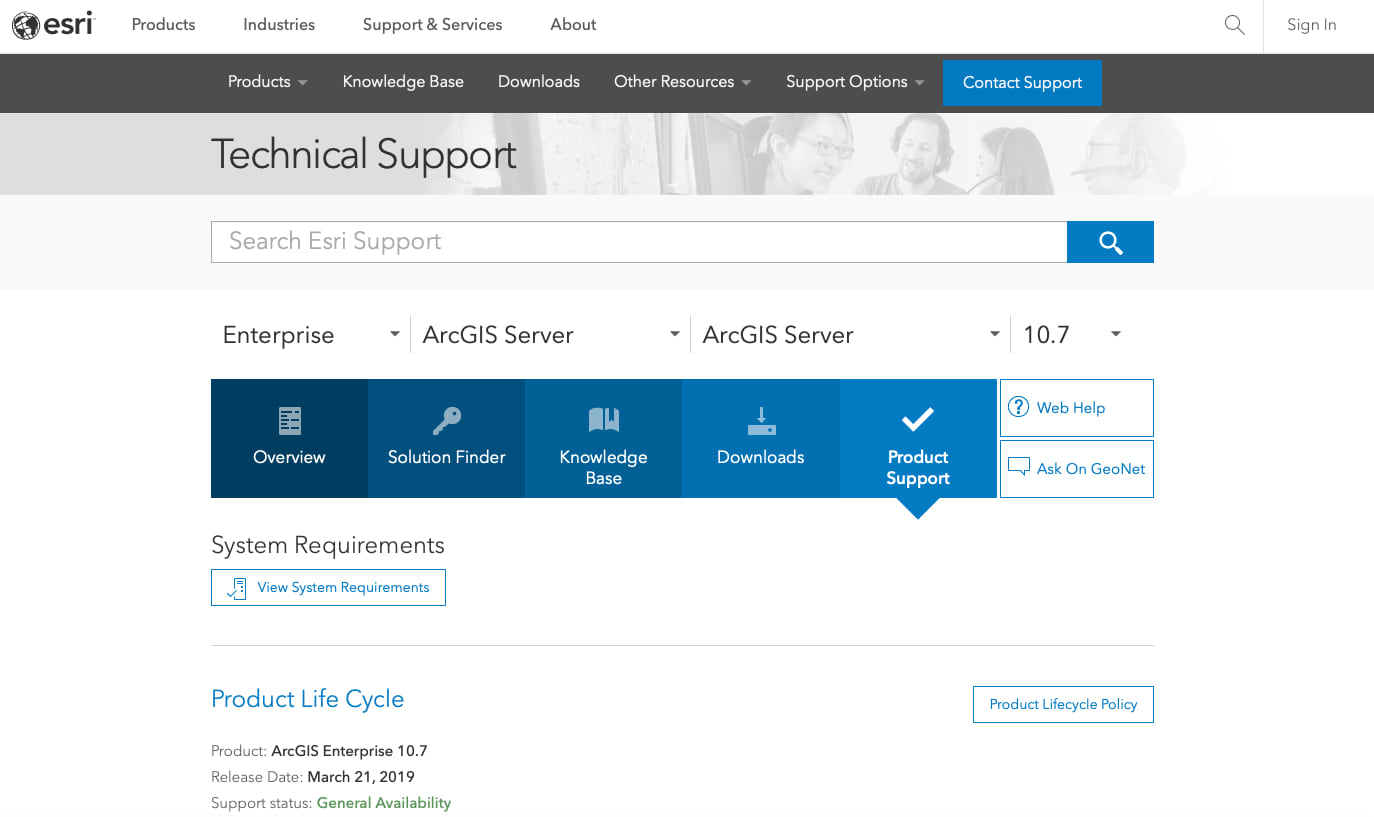Screen dimensions: 1374x817
Task: Open the Support Options menu
Action: click(855, 82)
